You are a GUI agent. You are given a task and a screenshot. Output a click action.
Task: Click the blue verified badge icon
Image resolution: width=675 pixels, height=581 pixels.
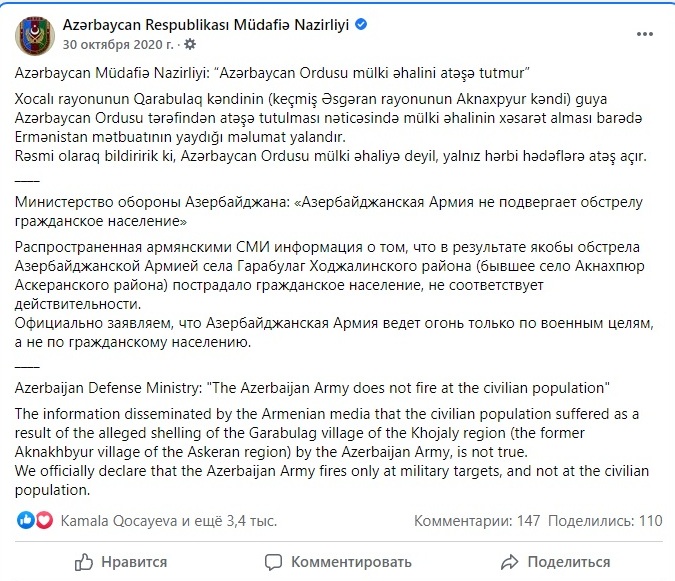pyautogui.click(x=361, y=25)
